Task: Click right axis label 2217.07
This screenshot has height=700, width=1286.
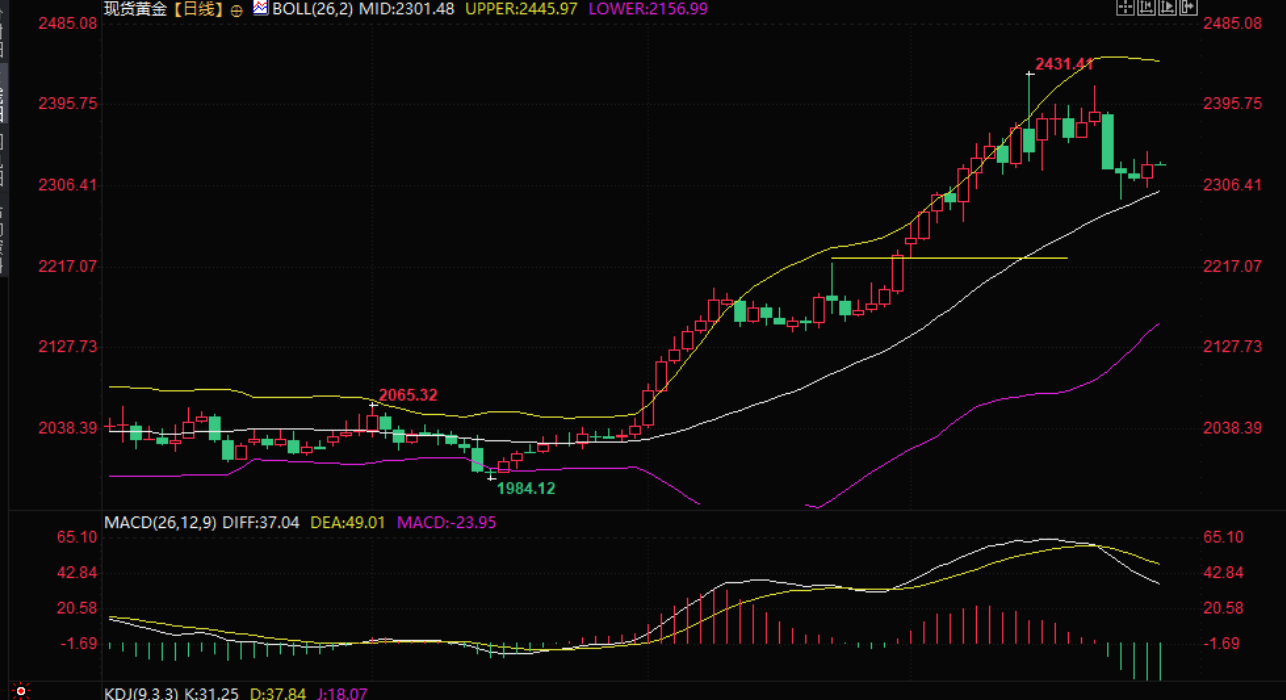Action: [x=1232, y=266]
